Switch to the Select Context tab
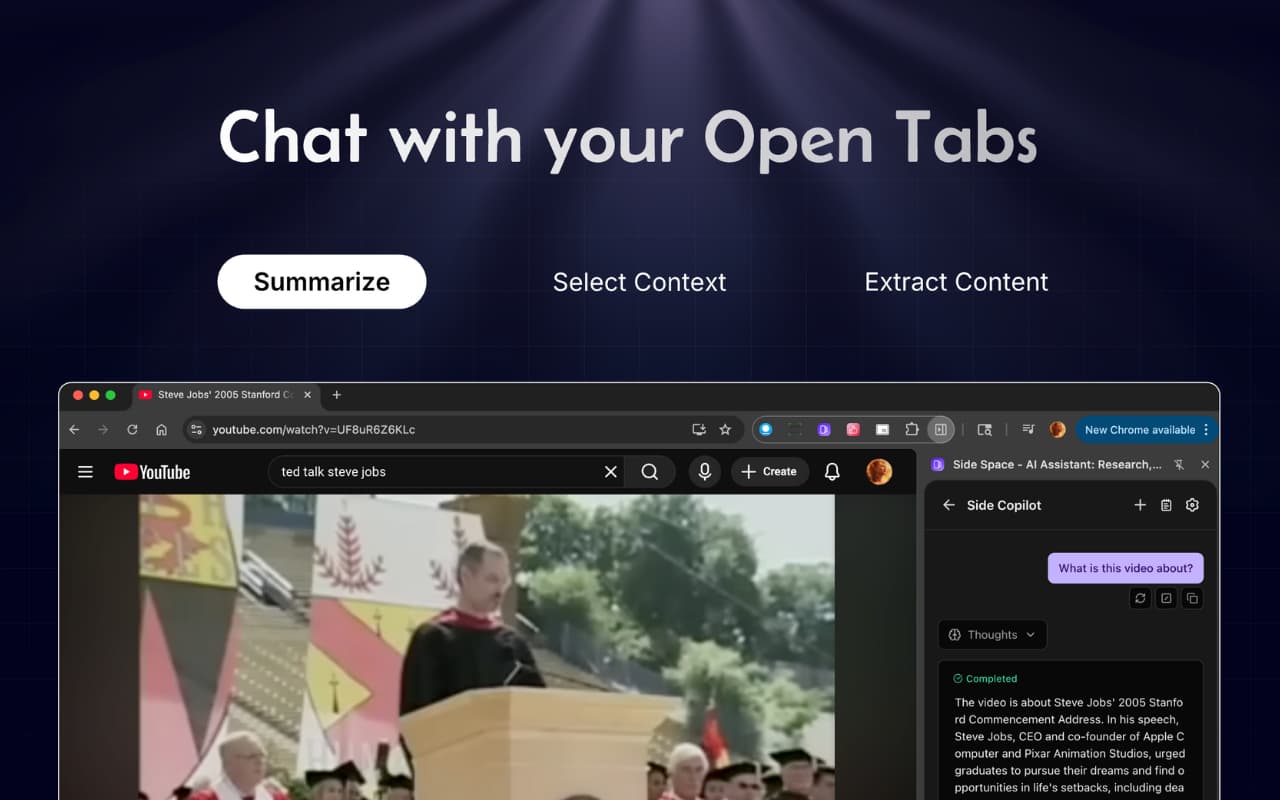 [x=640, y=282]
